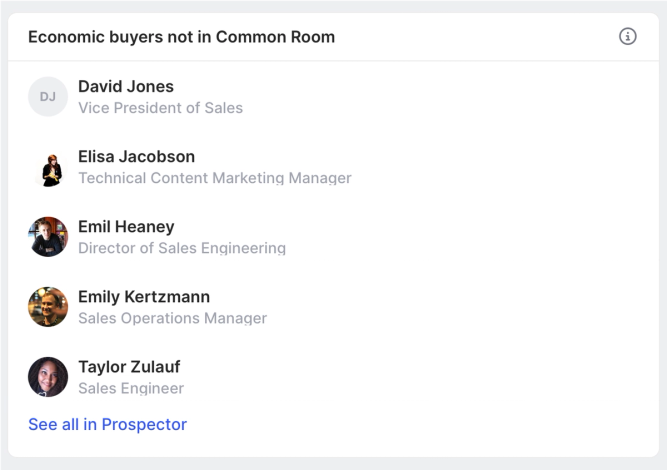This screenshot has height=470, width=667.
Task: Open Emil Heaney's name entry
Action: [x=126, y=227]
